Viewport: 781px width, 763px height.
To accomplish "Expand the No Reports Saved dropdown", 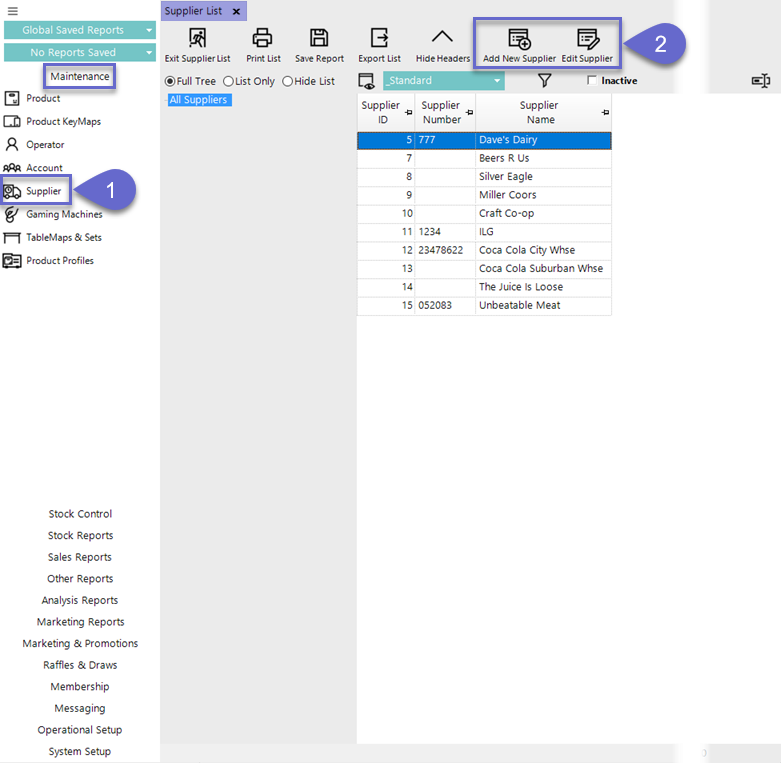I will point(80,52).
